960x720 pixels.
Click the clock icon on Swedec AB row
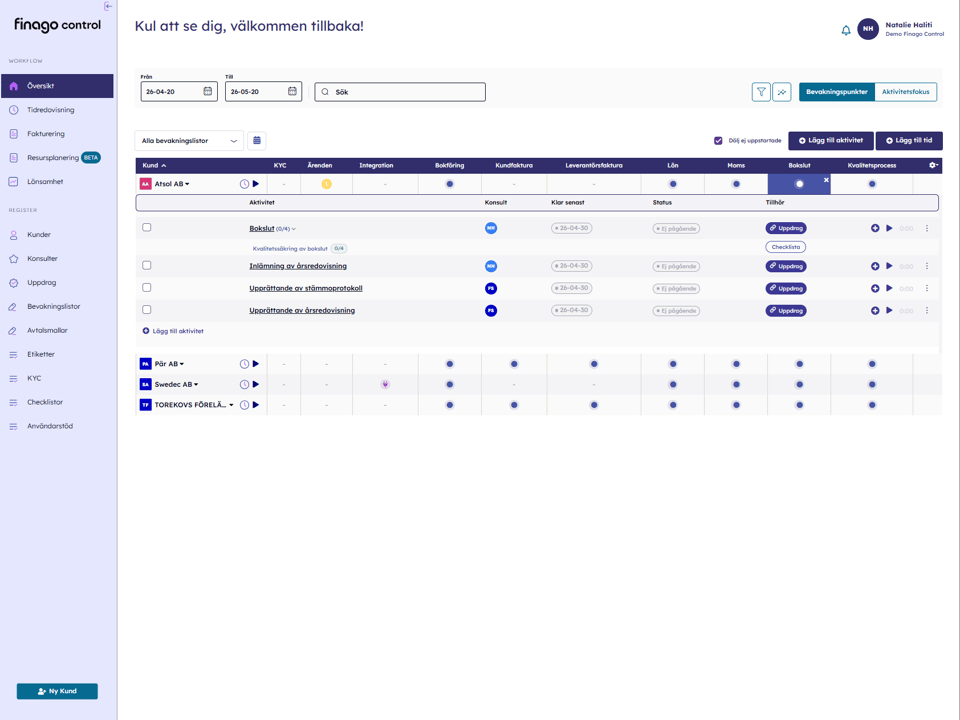tap(245, 384)
